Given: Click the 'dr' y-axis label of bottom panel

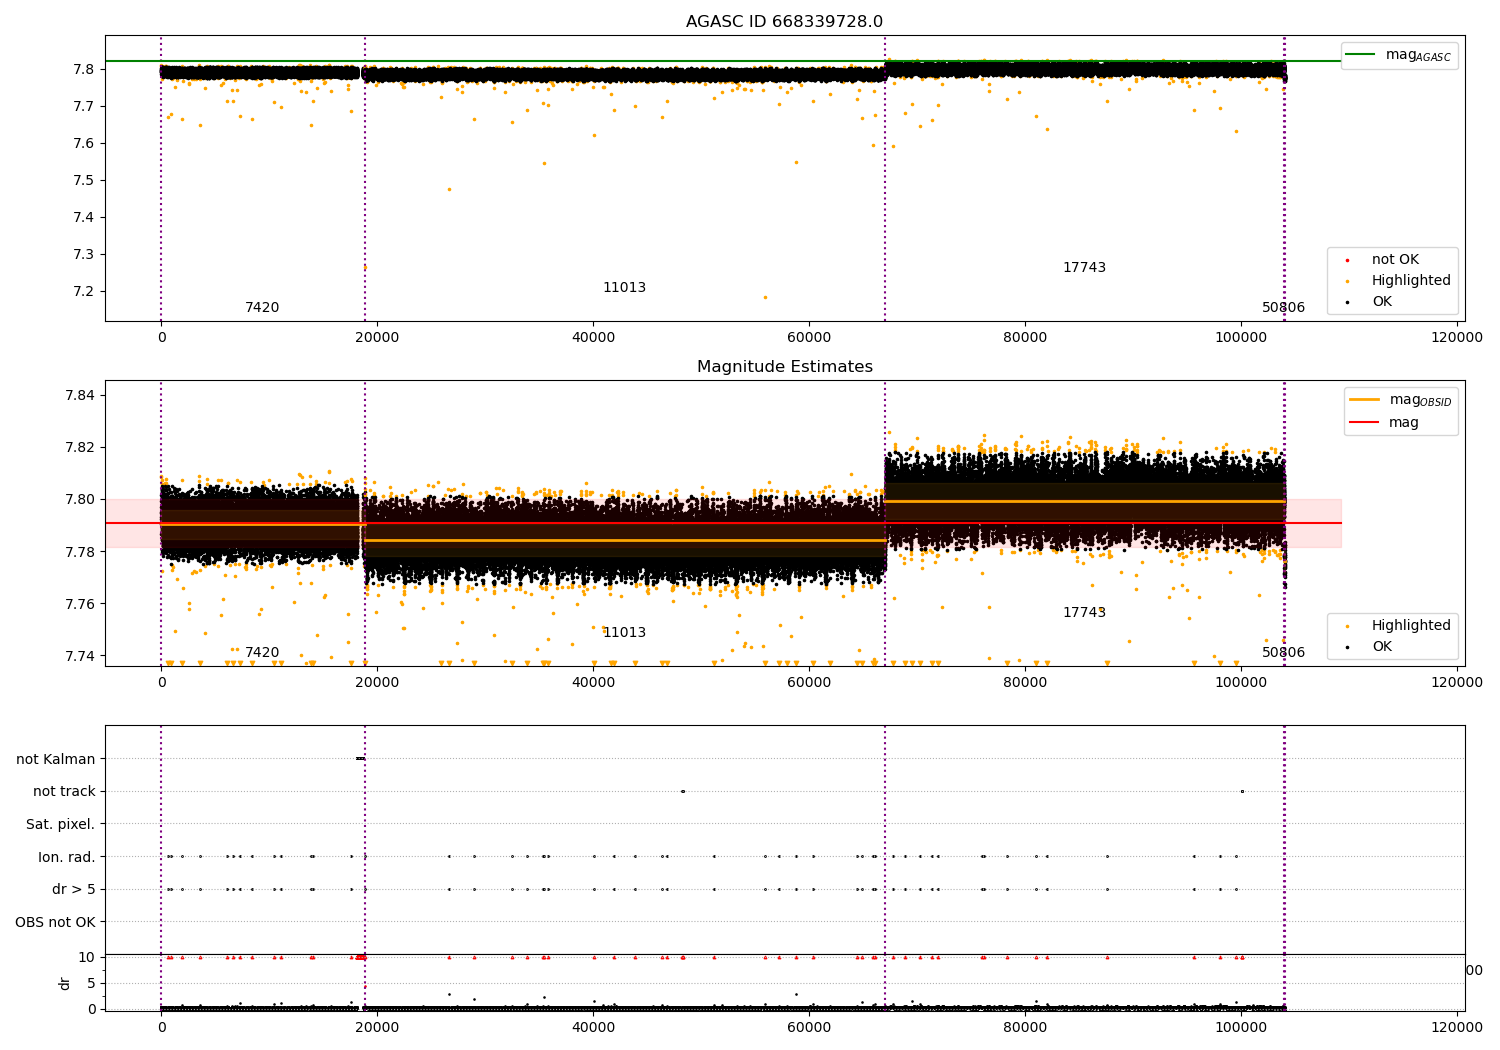Looking at the screenshot, I should pos(65,984).
